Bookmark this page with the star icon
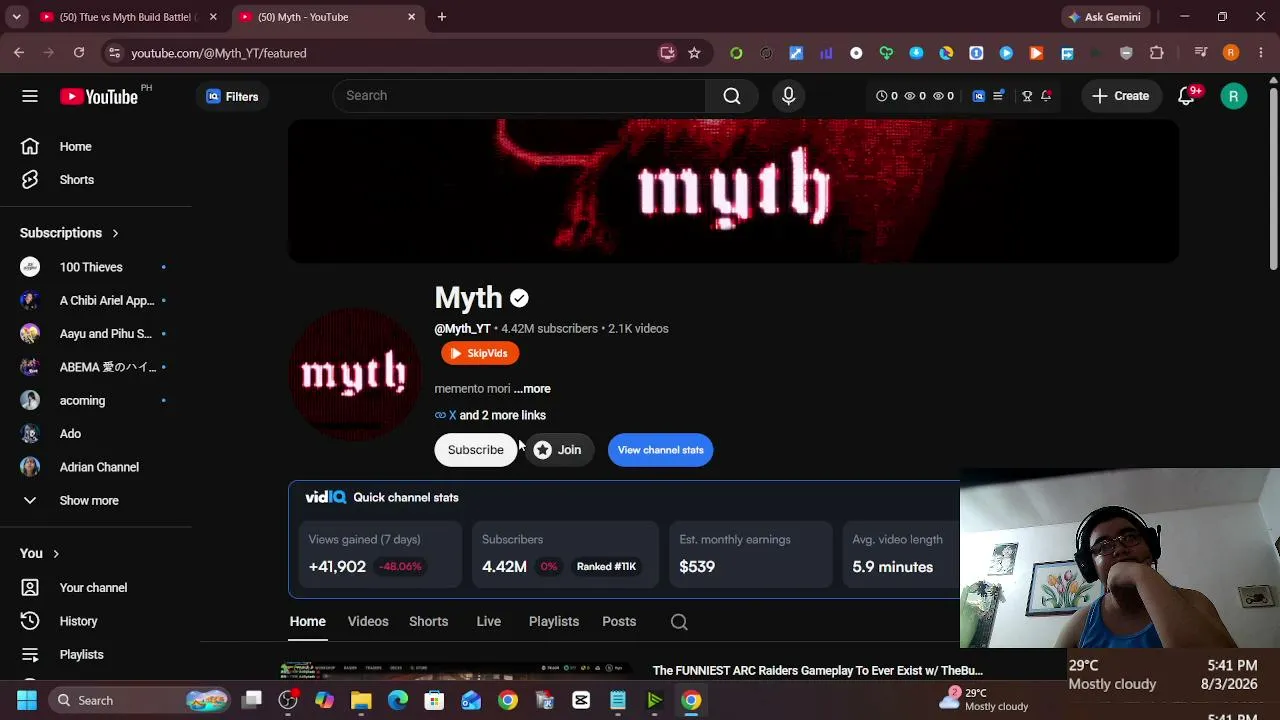Viewport: 1280px width, 720px height. click(694, 53)
